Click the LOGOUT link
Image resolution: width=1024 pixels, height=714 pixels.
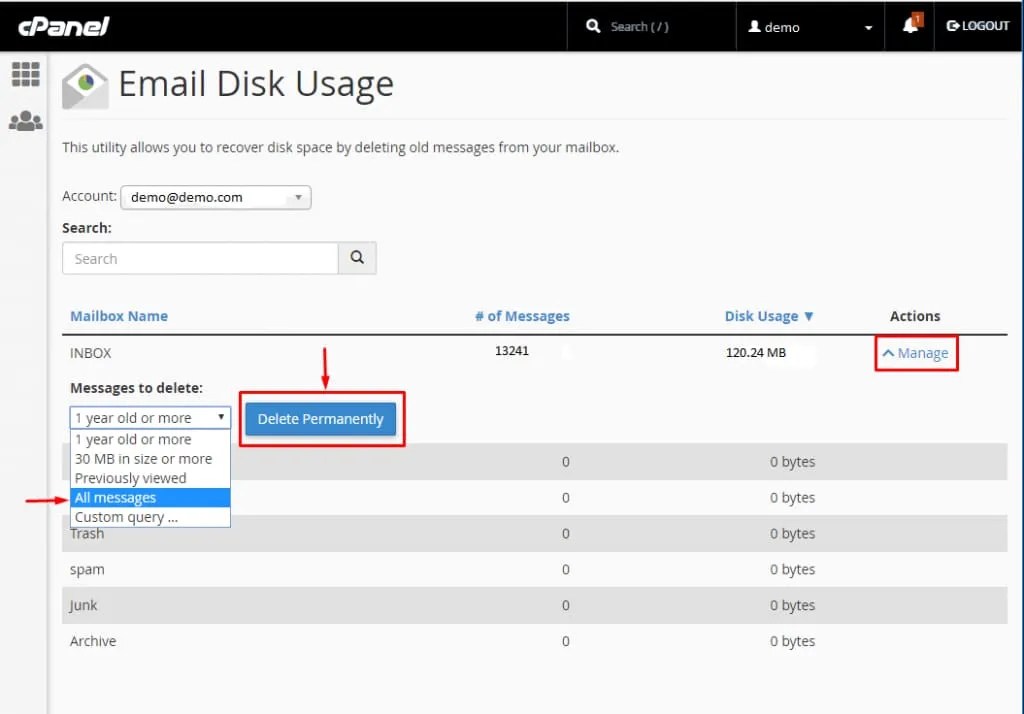[977, 26]
